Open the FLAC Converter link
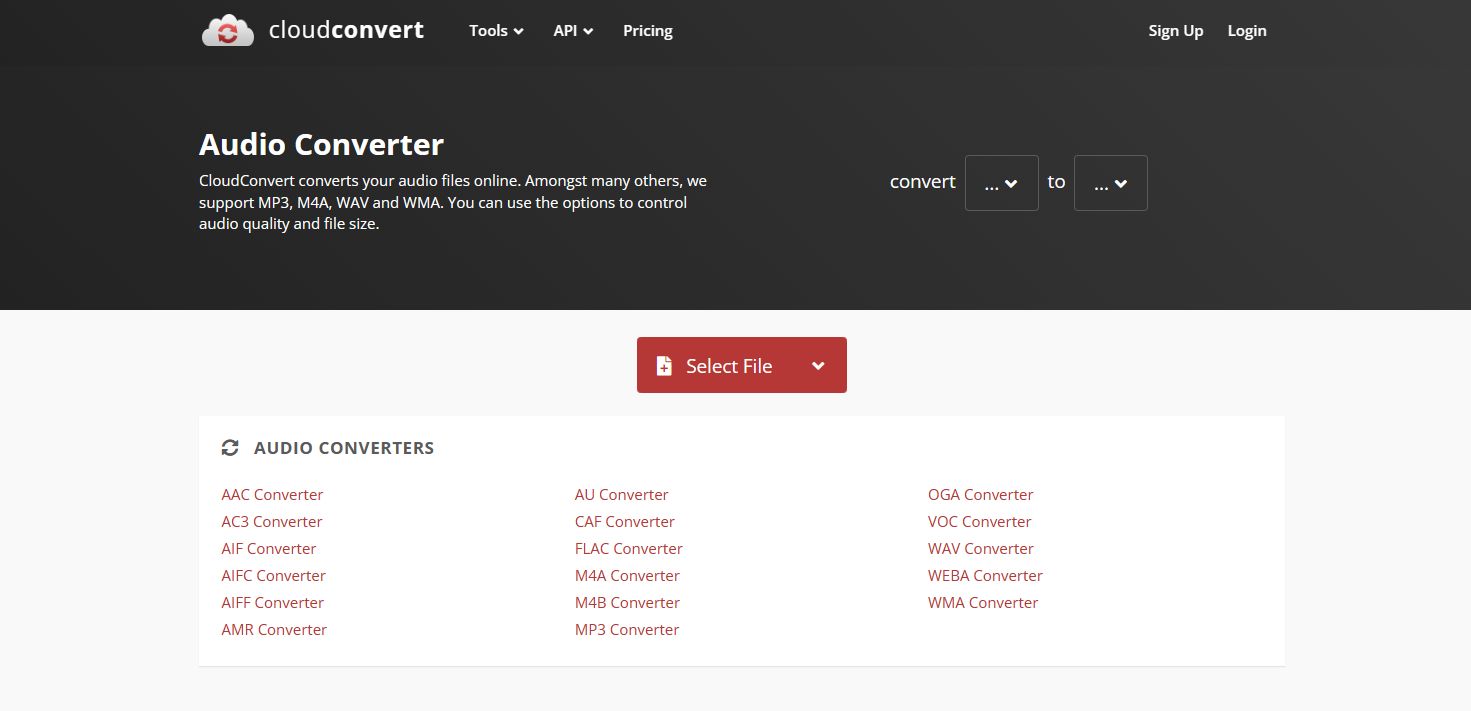 [x=628, y=549]
